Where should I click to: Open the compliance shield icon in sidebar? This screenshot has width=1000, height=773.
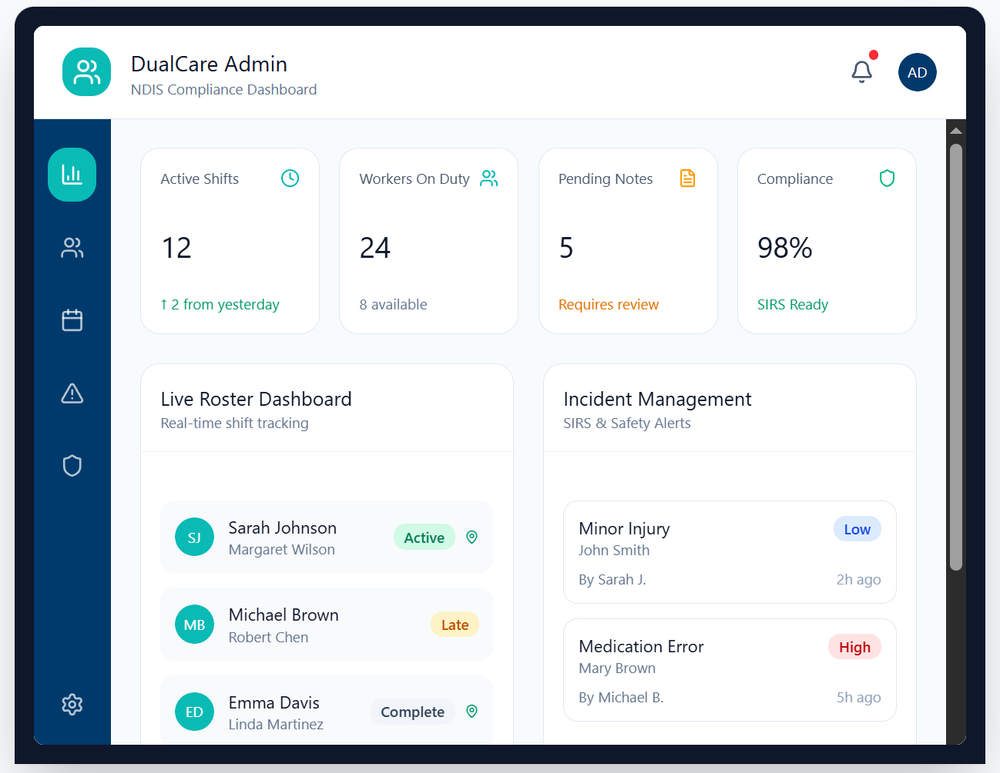point(72,466)
